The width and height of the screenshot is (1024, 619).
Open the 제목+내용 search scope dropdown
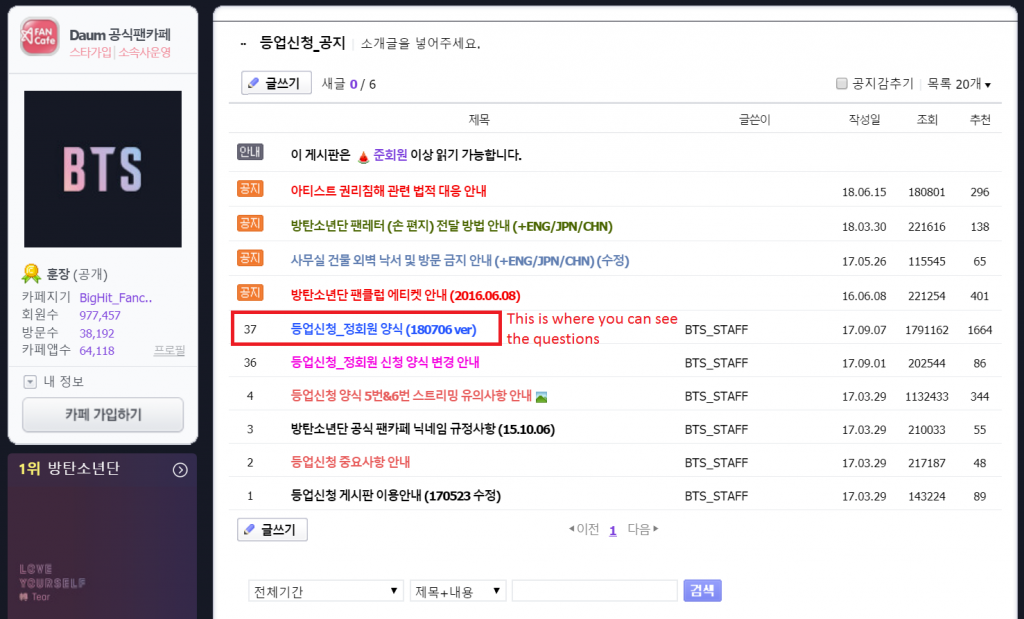tap(458, 591)
